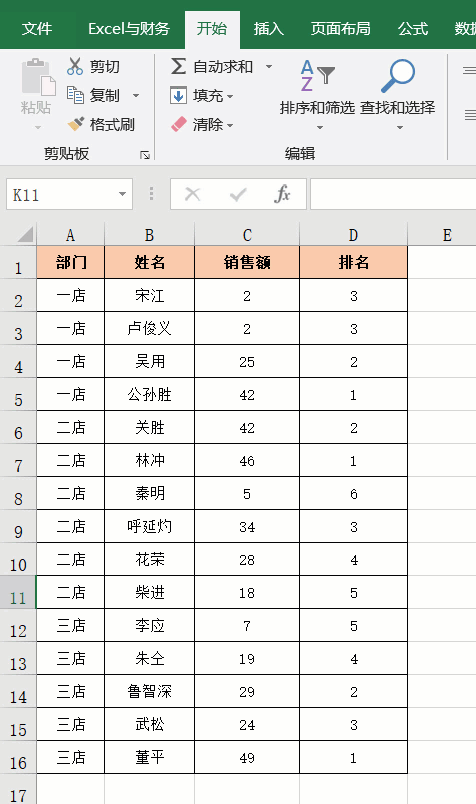Viewport: 476px width, 804px height.
Task: Select sales value 49 cell
Action: tap(247, 757)
